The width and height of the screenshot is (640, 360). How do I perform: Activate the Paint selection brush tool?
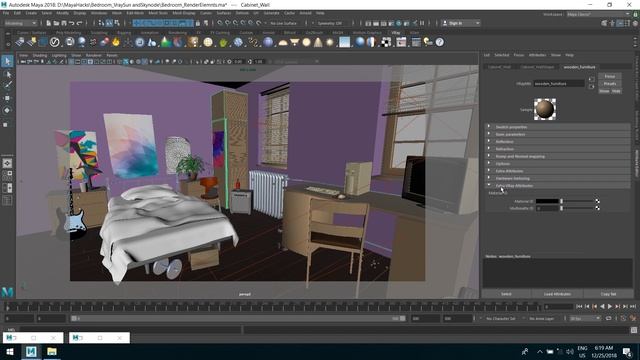coord(7,85)
